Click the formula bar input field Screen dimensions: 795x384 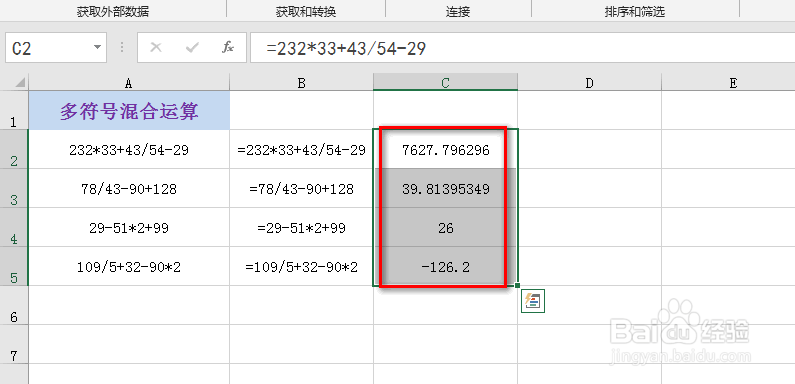click(x=522, y=48)
